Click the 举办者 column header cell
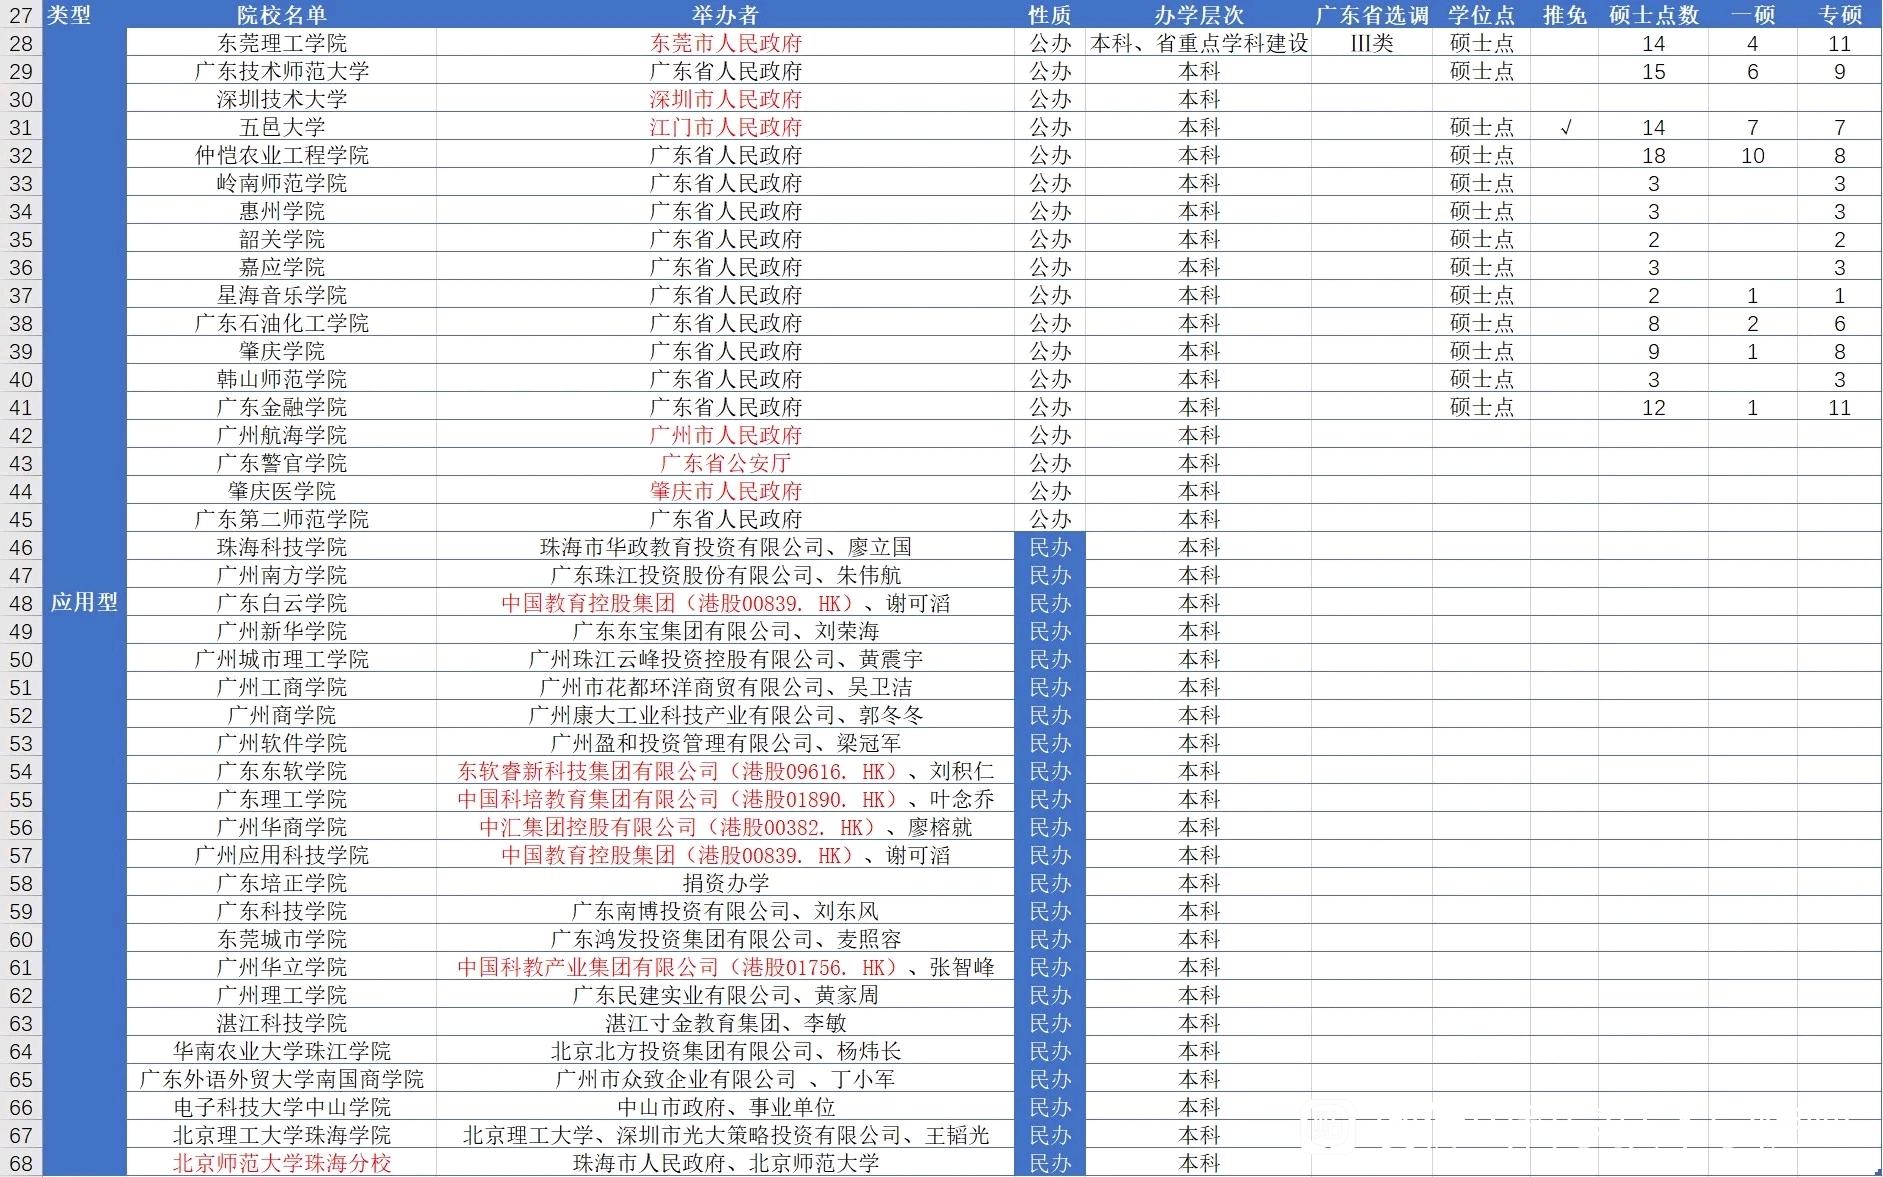This screenshot has width=1883, height=1177. pyautogui.click(x=725, y=15)
